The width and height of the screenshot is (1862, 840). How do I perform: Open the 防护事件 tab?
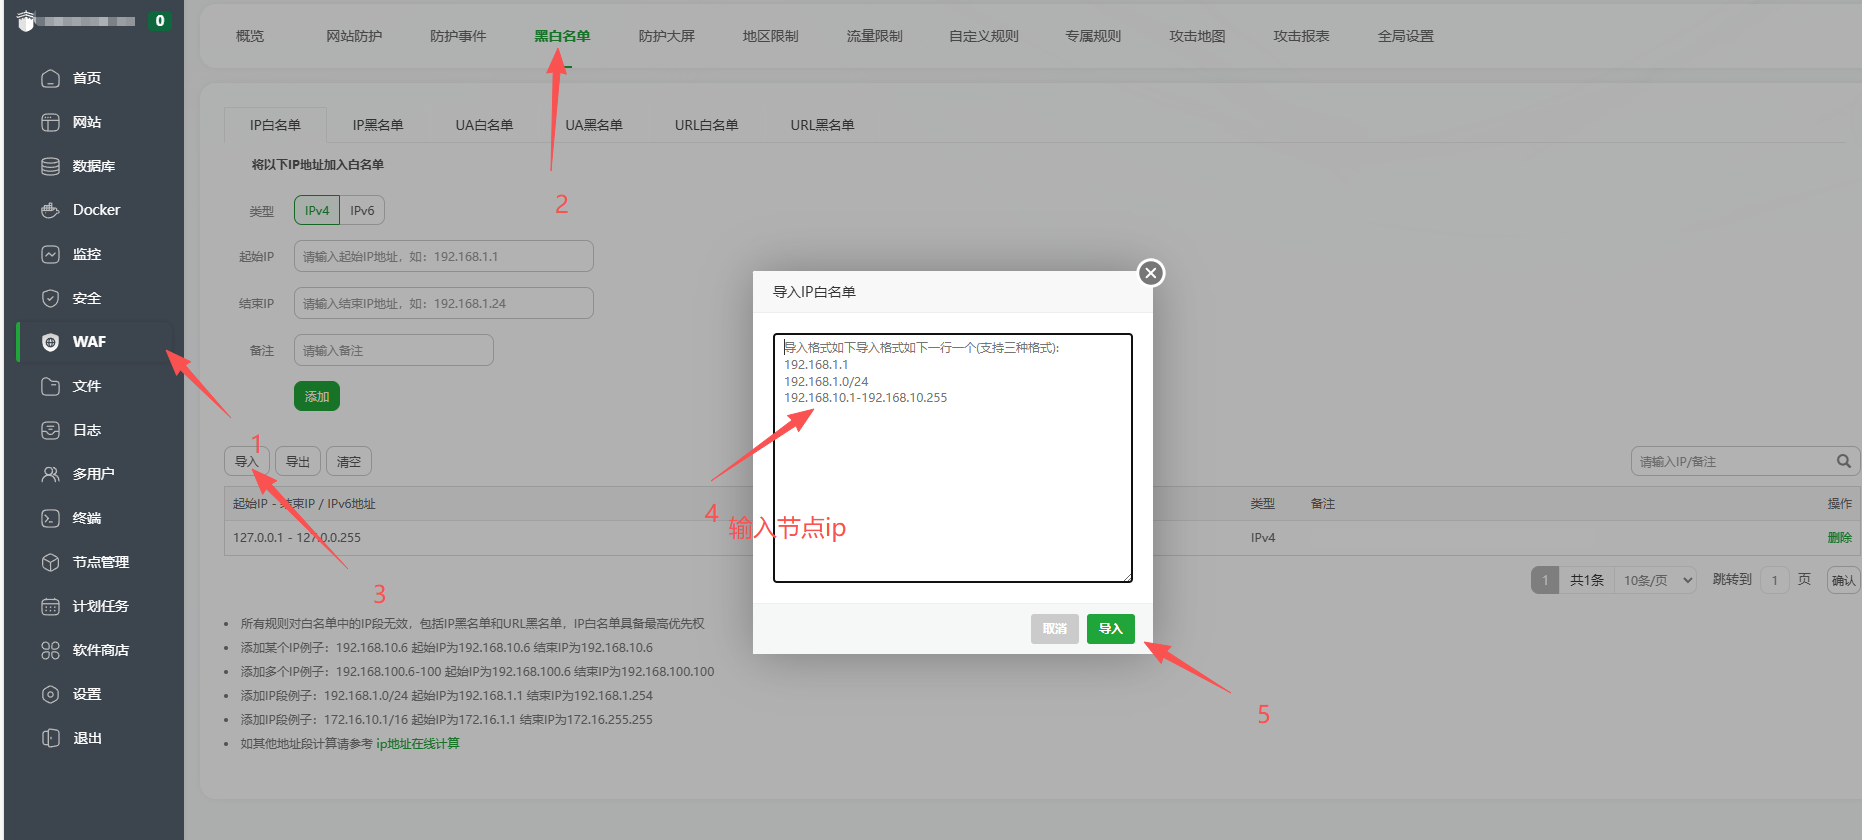click(458, 36)
